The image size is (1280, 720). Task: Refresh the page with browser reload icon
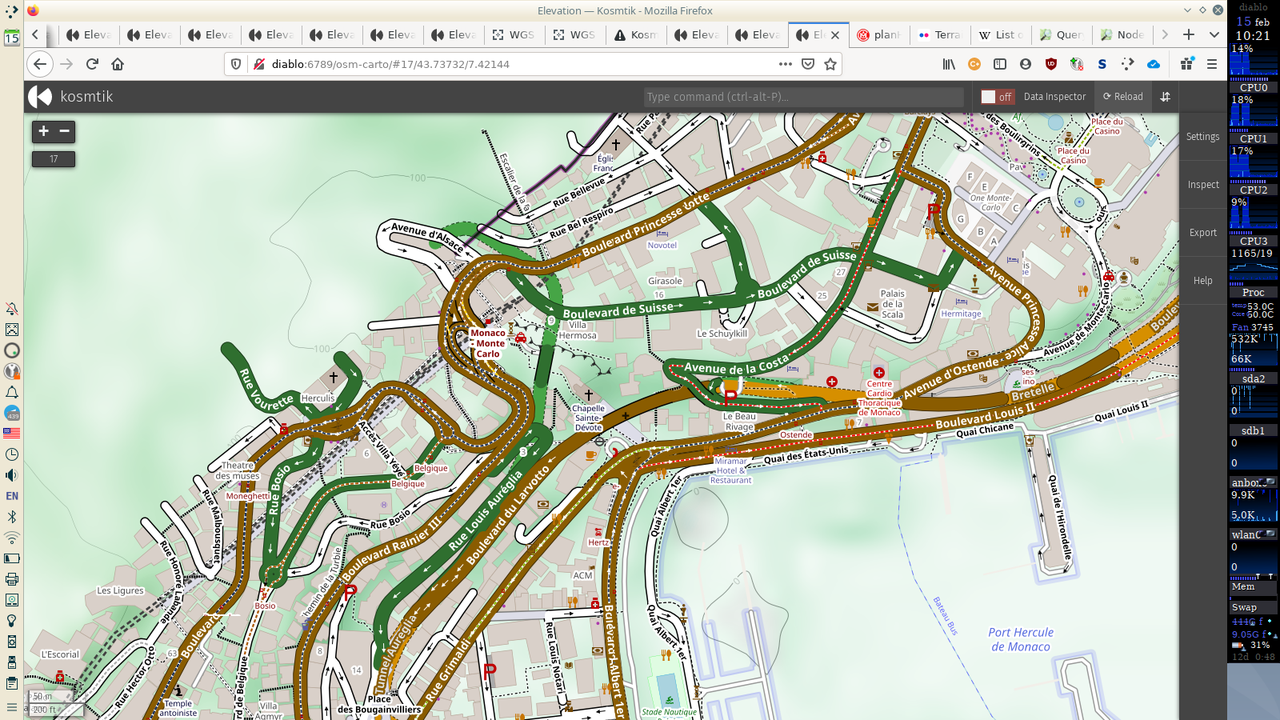pyautogui.click(x=92, y=64)
